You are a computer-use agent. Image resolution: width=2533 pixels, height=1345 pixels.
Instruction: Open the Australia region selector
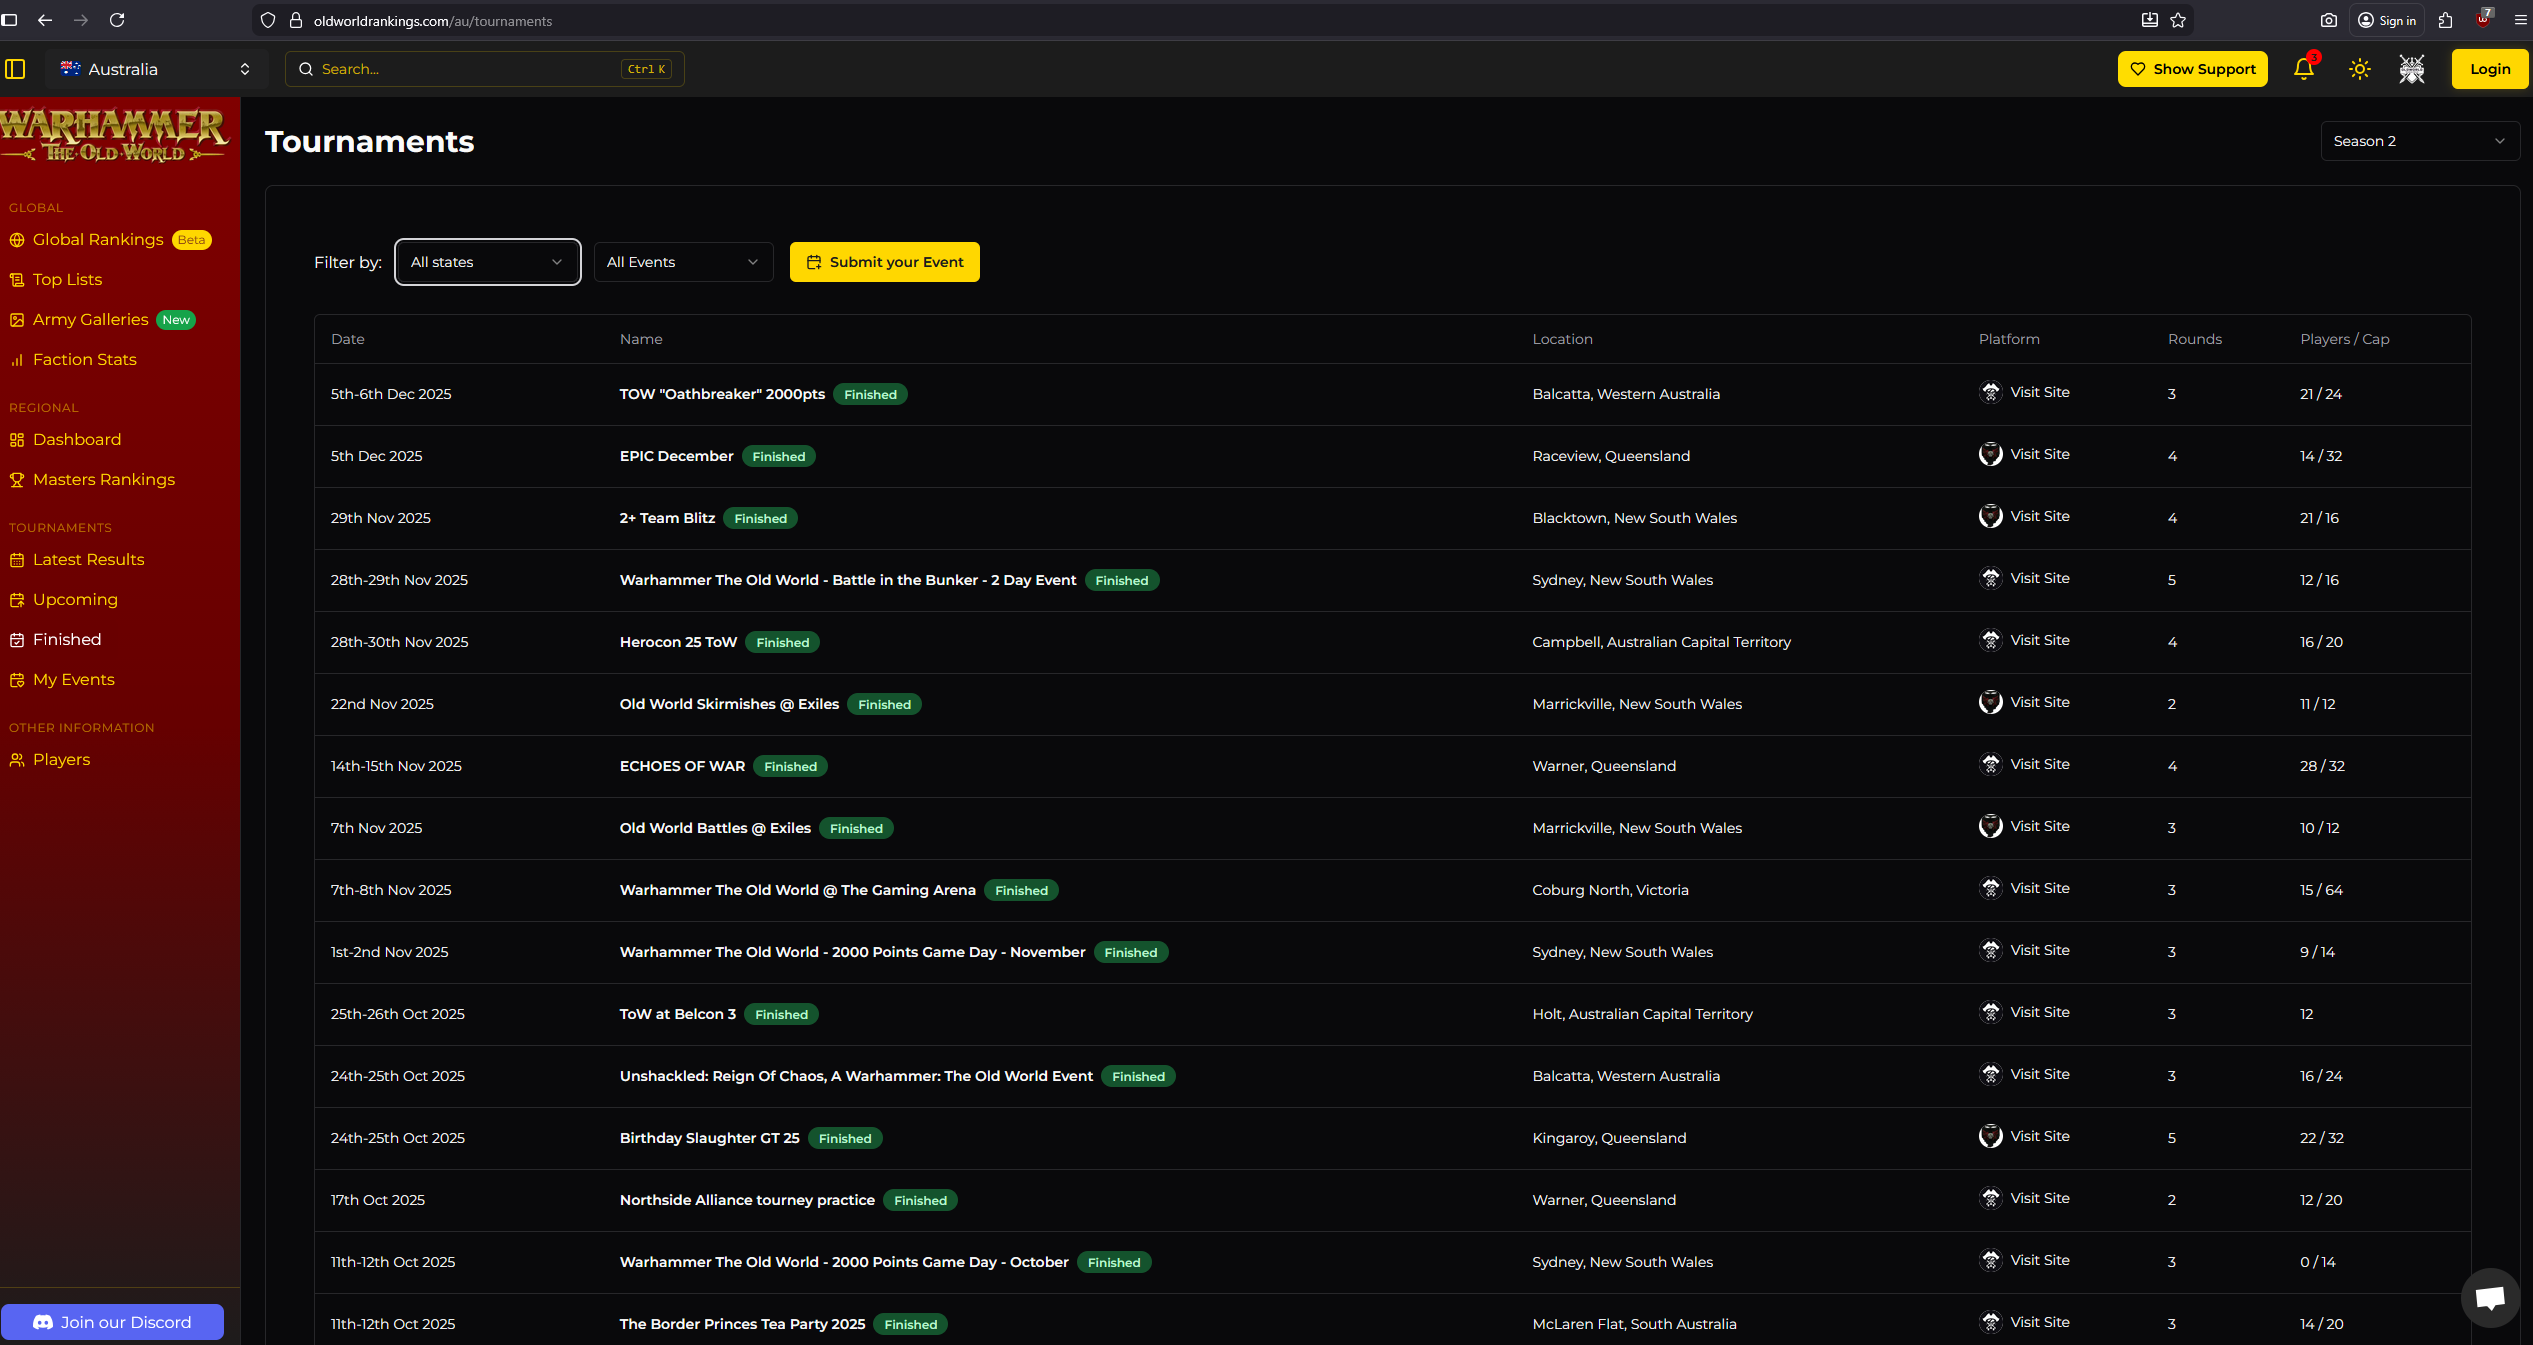pos(155,69)
